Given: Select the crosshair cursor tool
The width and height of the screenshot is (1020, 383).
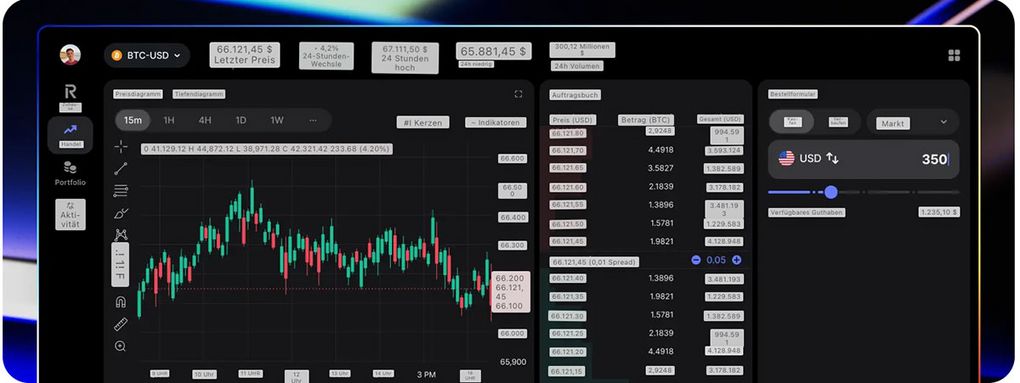Looking at the screenshot, I should coord(121,146).
